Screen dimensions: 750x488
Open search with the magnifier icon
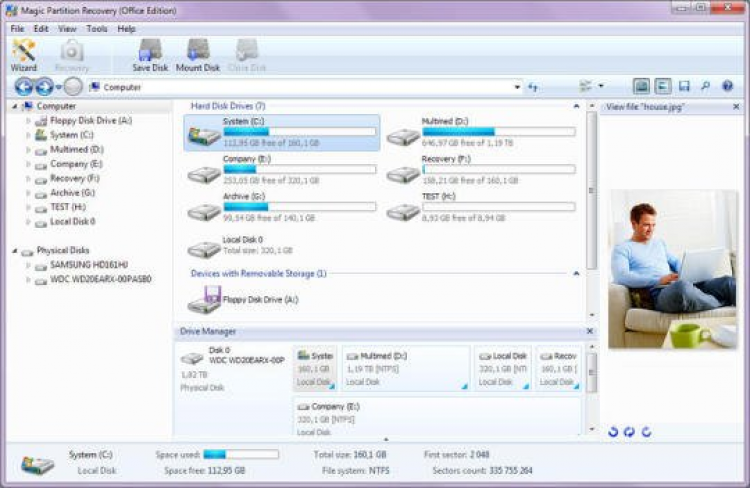706,86
